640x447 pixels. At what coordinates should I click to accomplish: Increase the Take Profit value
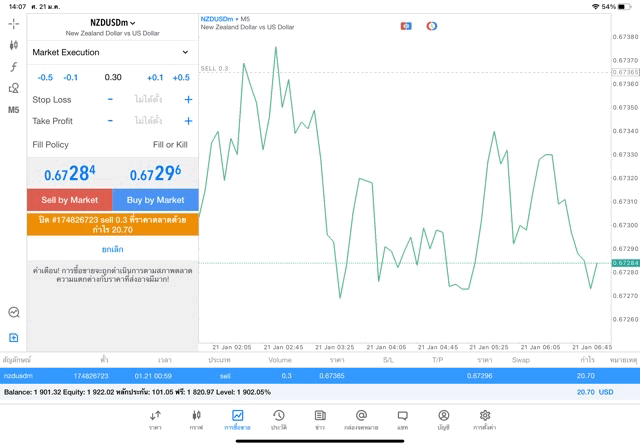pos(188,121)
